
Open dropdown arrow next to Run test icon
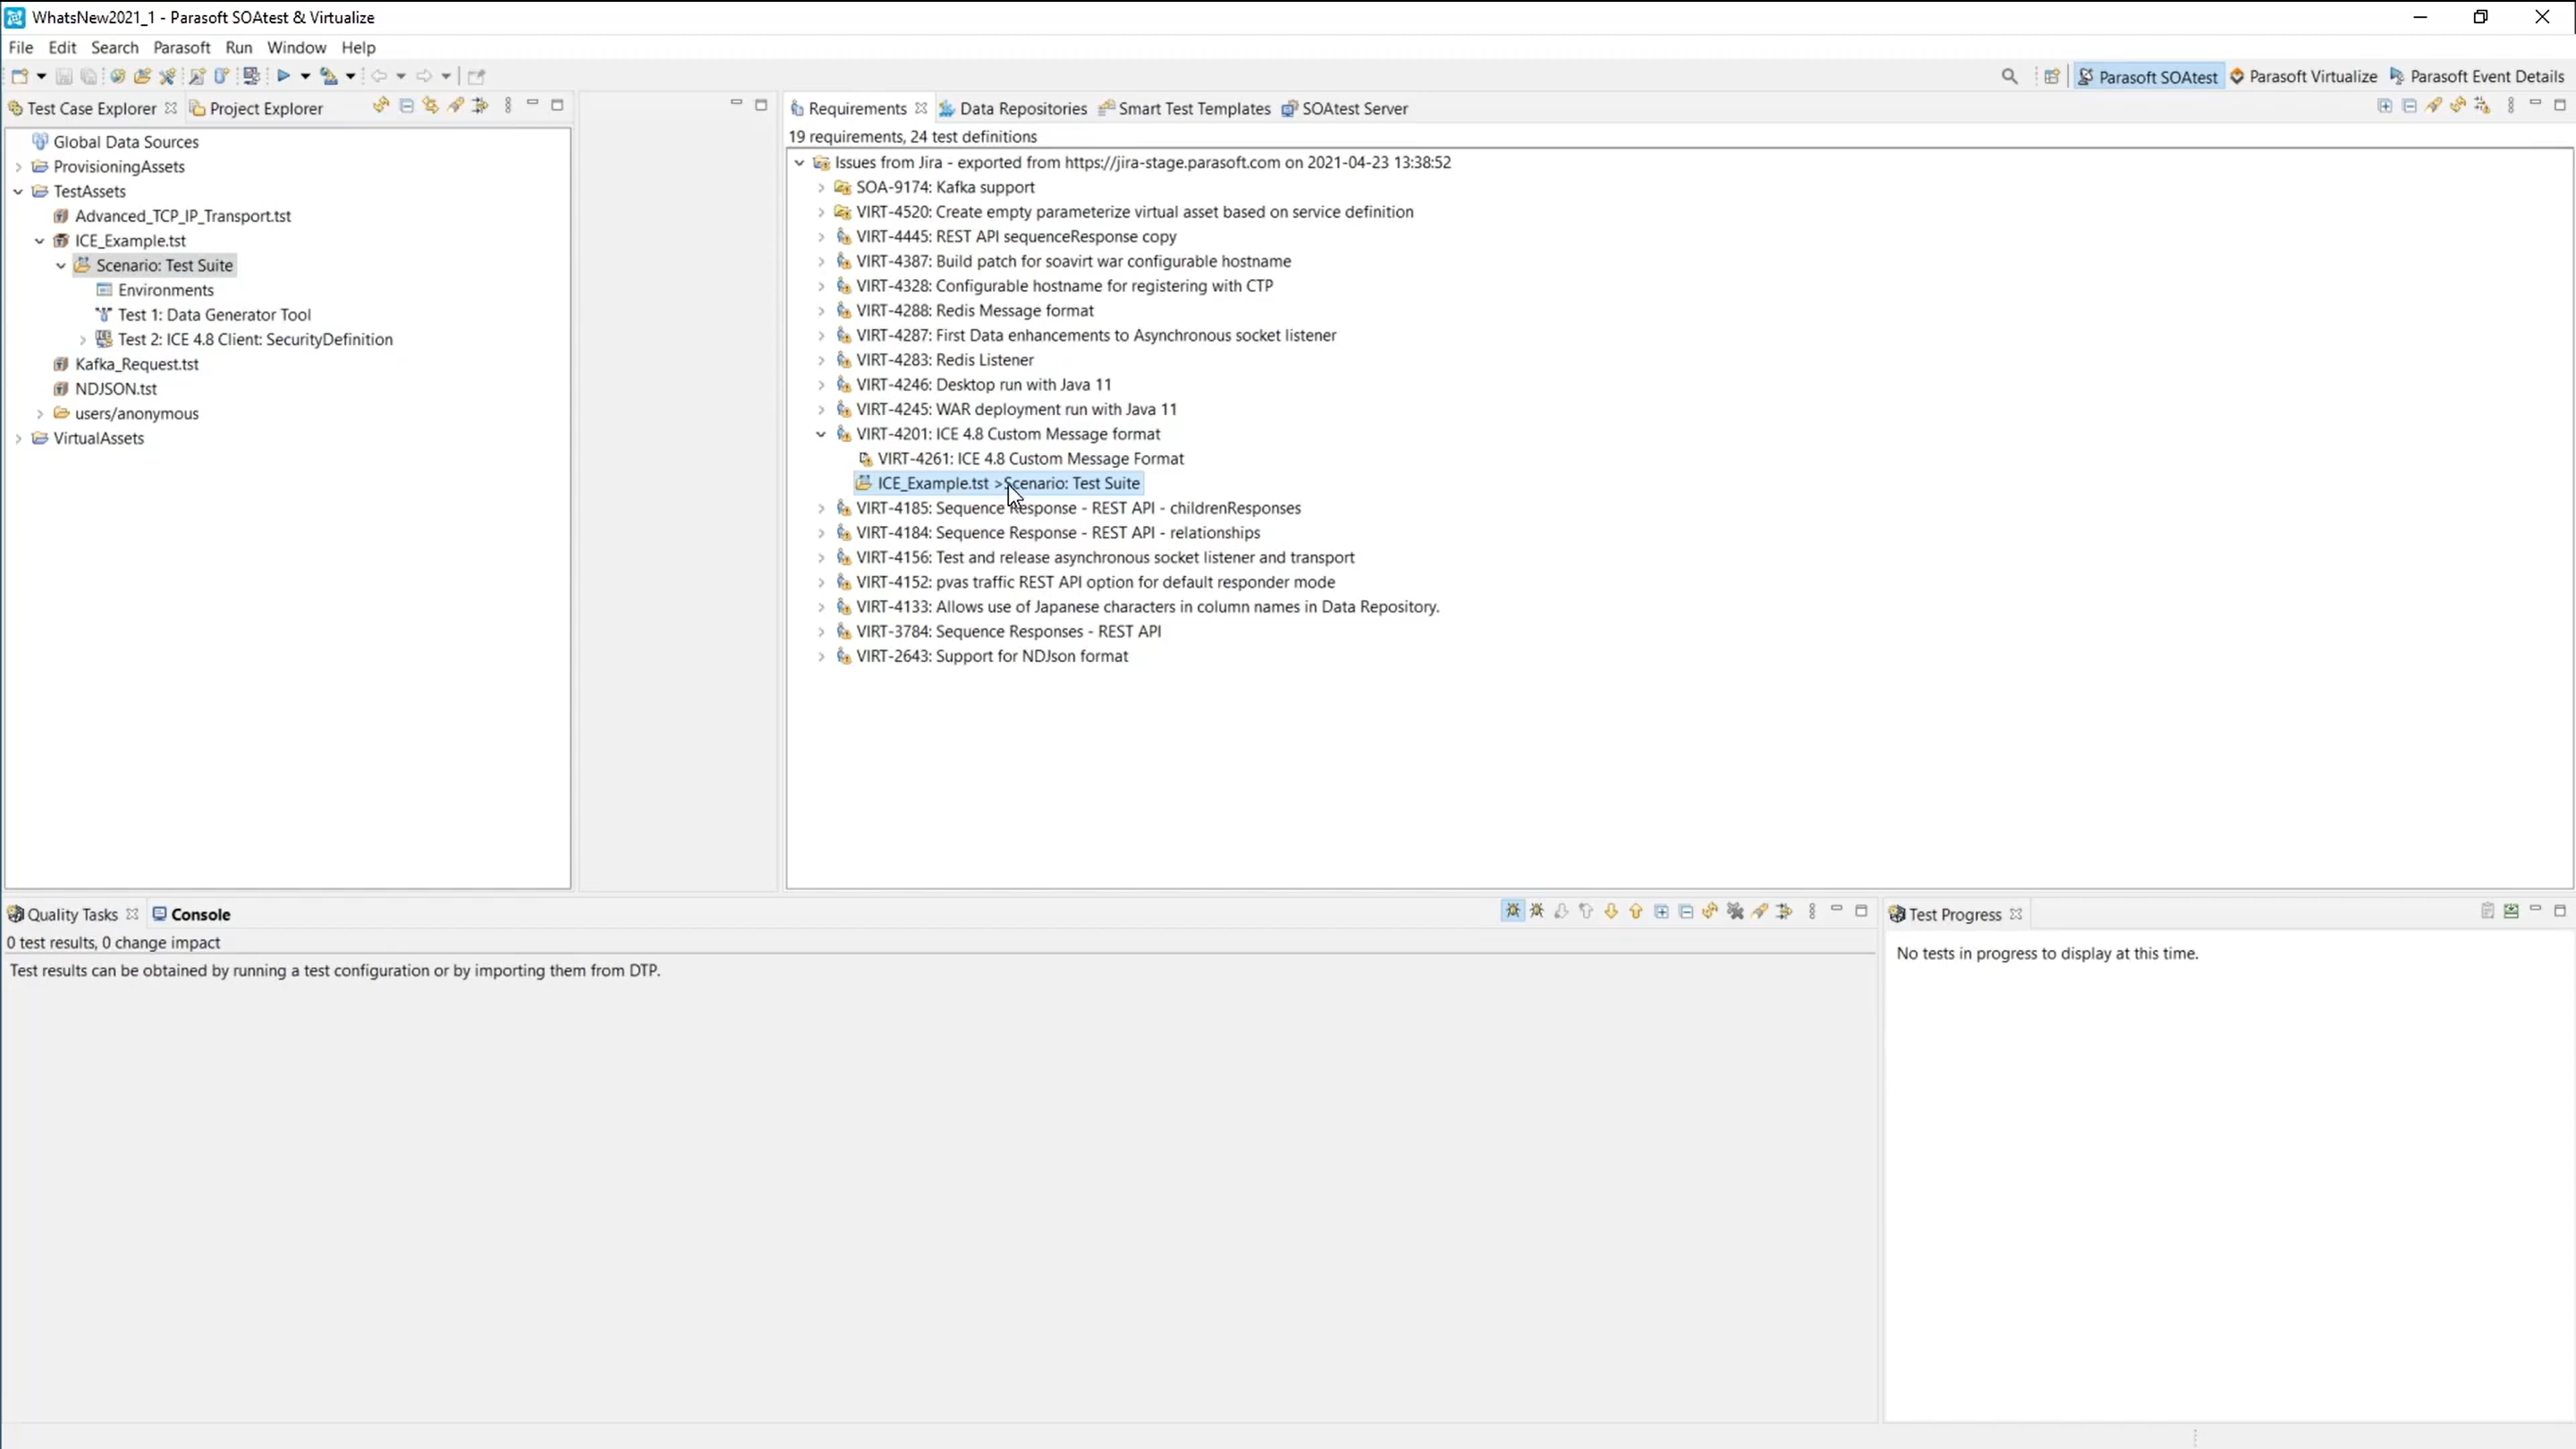[x=305, y=76]
